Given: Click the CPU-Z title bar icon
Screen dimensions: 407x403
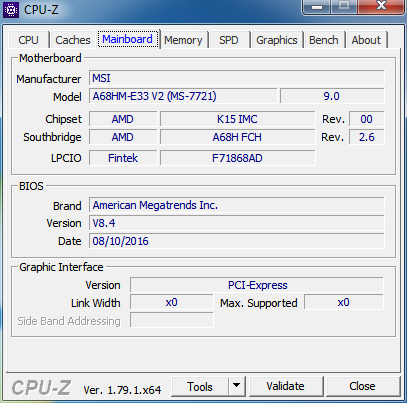Looking at the screenshot, I should 11,10.
